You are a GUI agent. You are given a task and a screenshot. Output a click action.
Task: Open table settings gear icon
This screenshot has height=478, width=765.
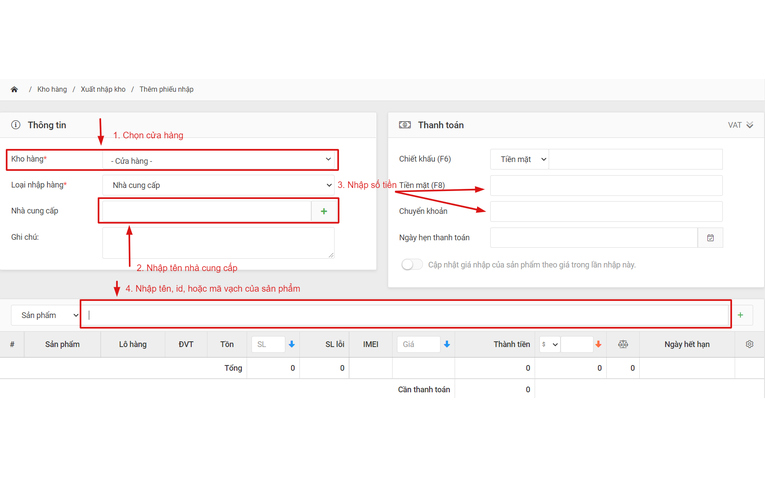749,344
